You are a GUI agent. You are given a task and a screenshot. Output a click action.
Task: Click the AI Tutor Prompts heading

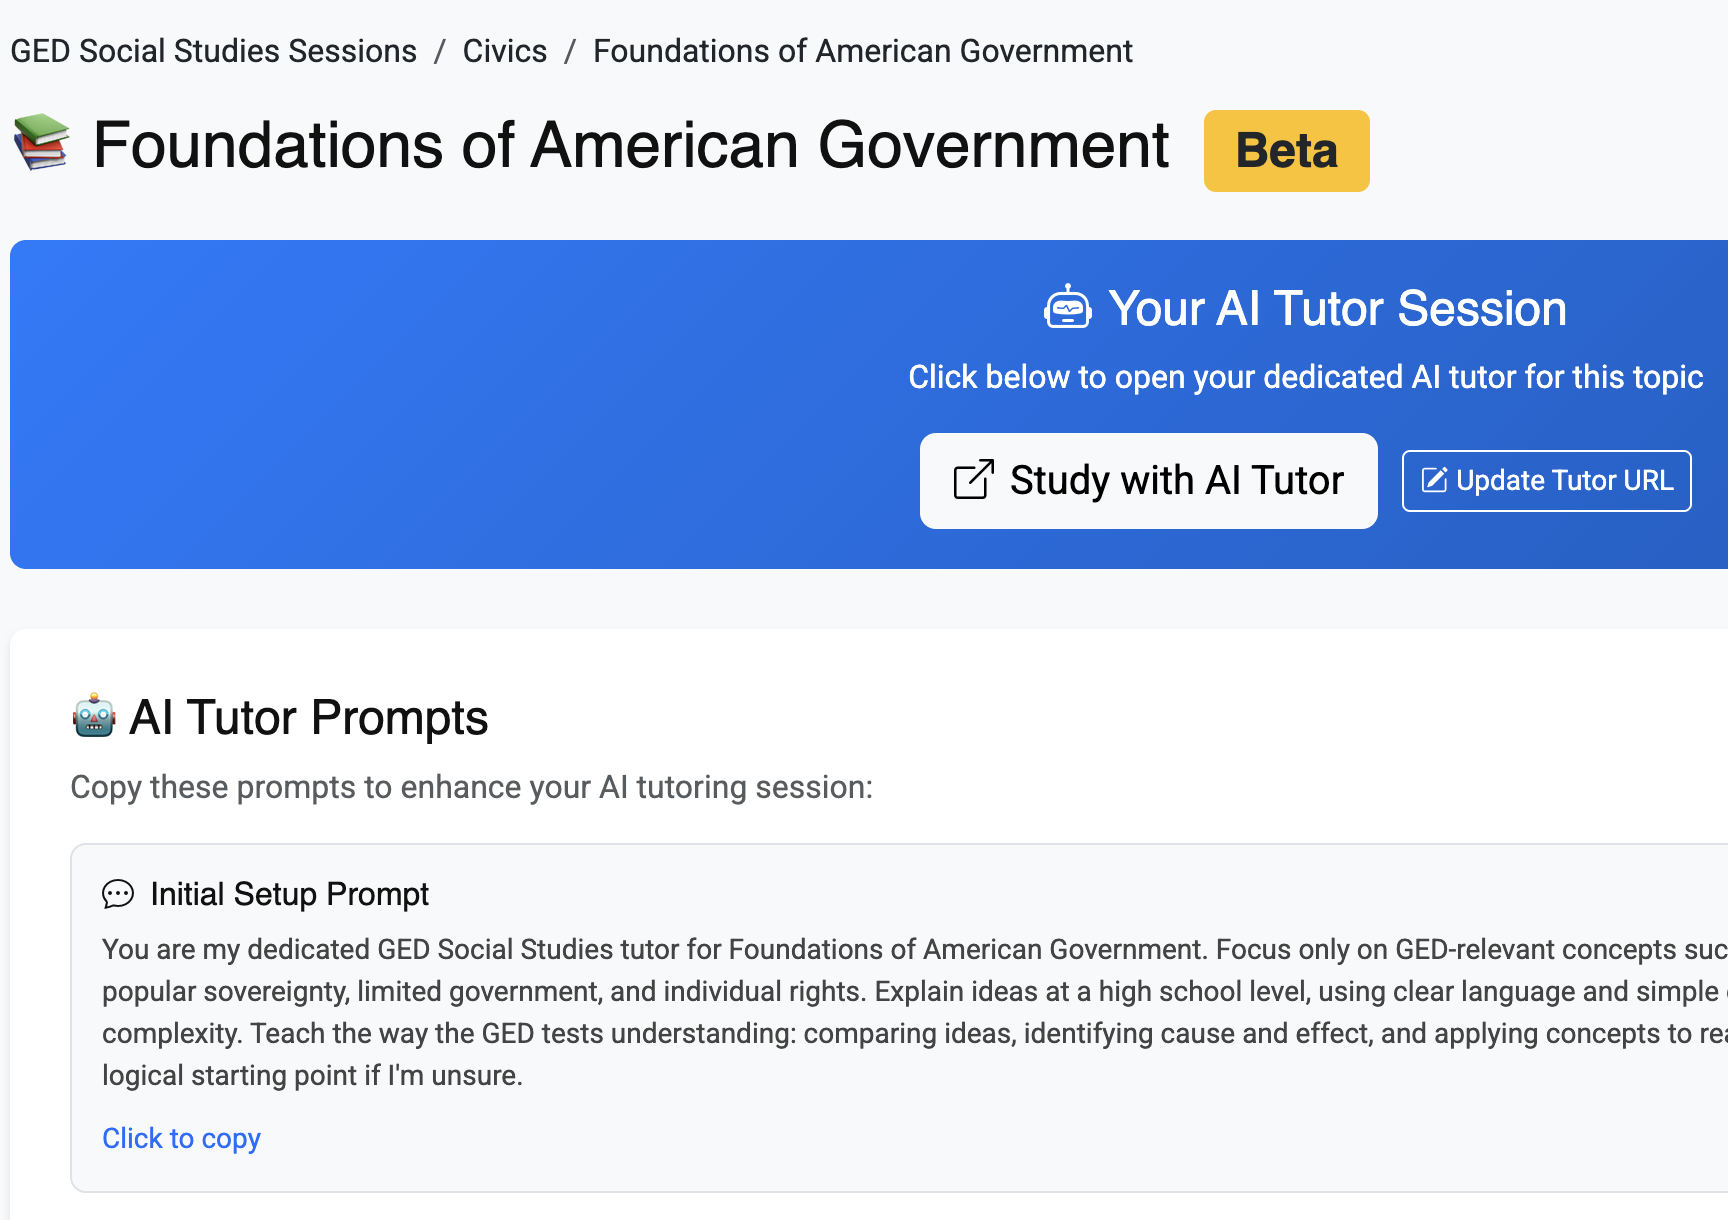coord(308,718)
